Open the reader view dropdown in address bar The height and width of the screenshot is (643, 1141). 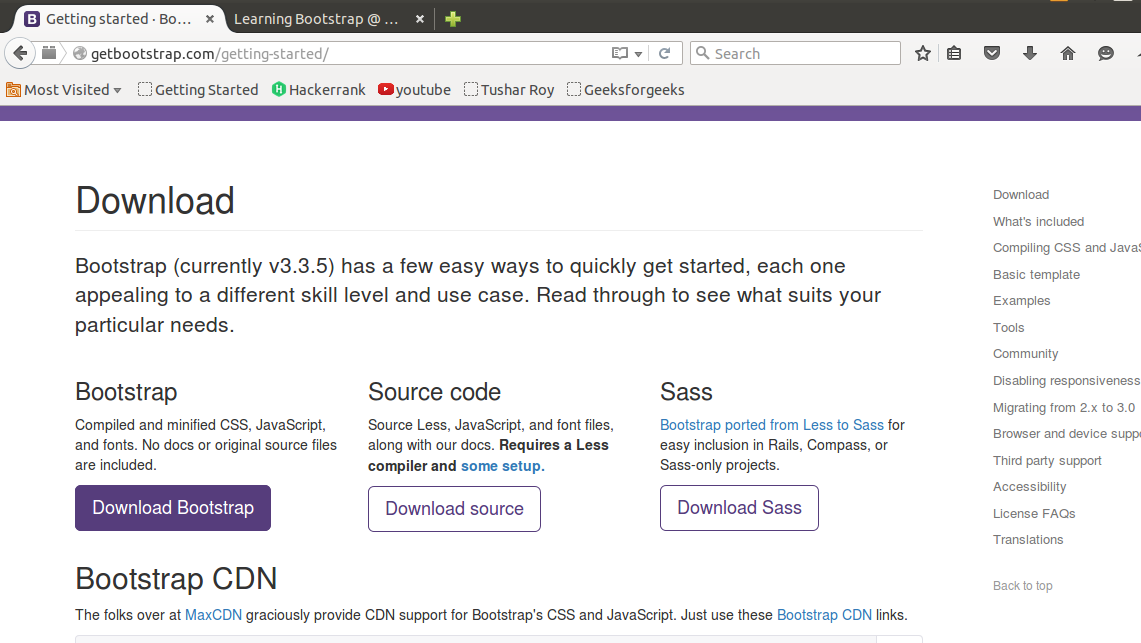636,53
